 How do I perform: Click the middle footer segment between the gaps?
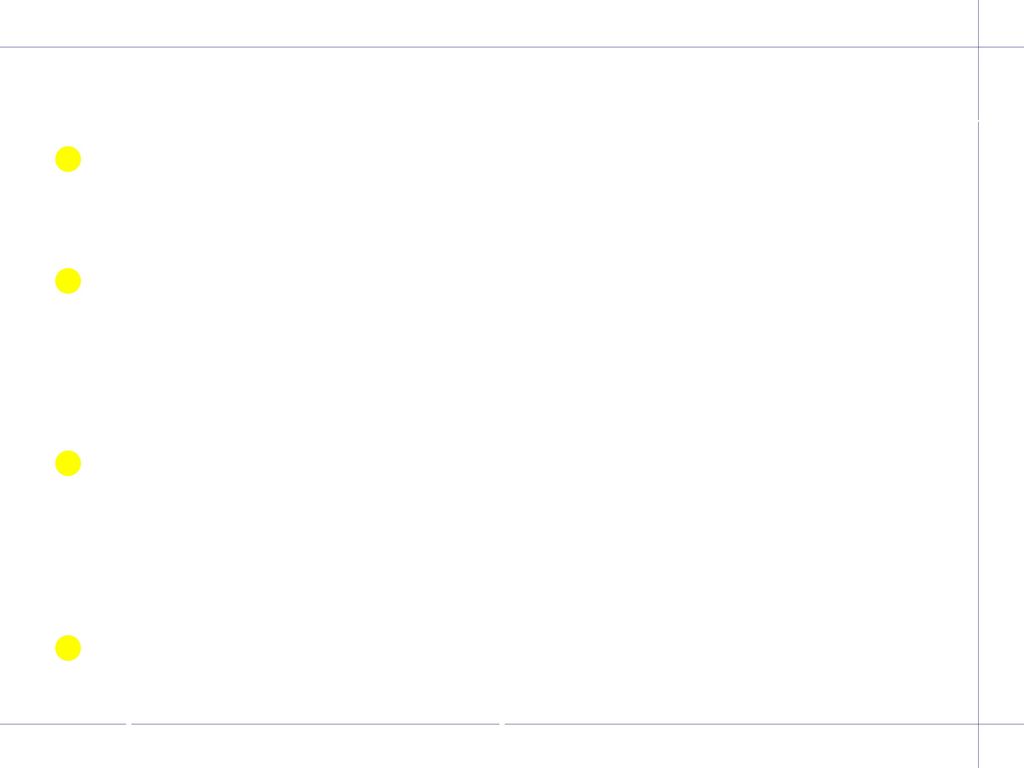[315, 724]
